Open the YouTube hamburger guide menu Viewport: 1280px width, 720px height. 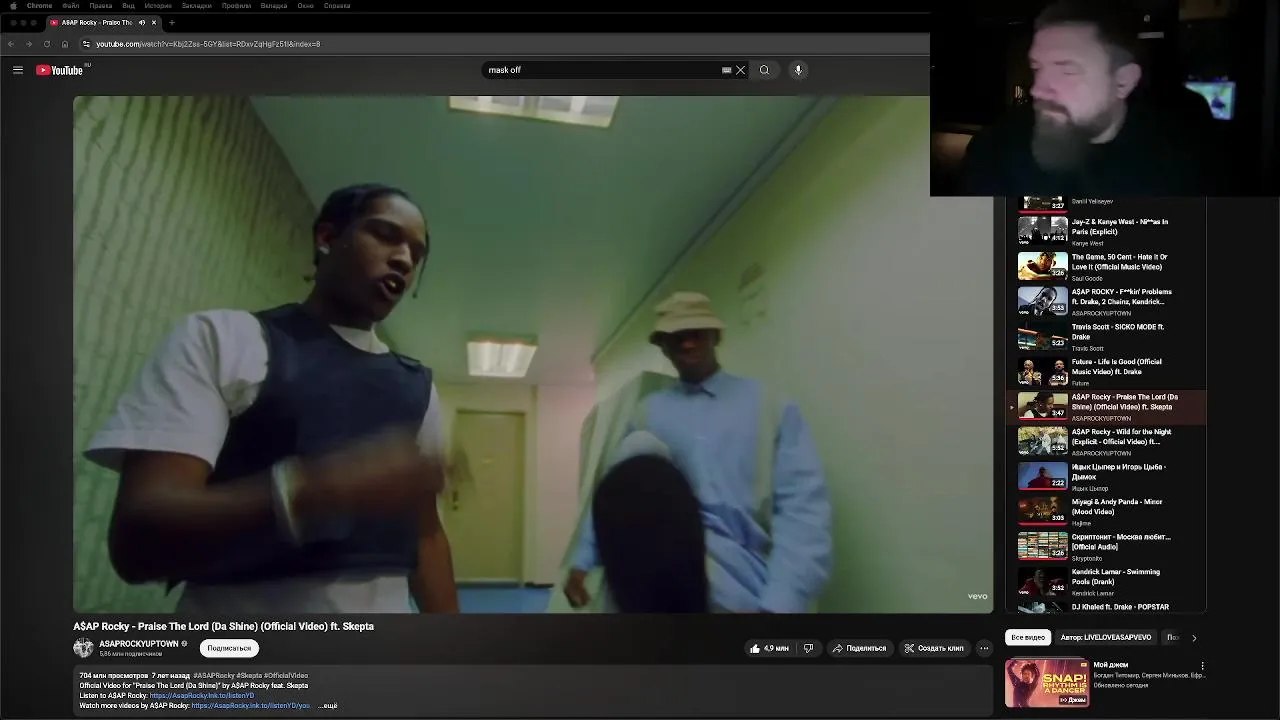[x=18, y=70]
